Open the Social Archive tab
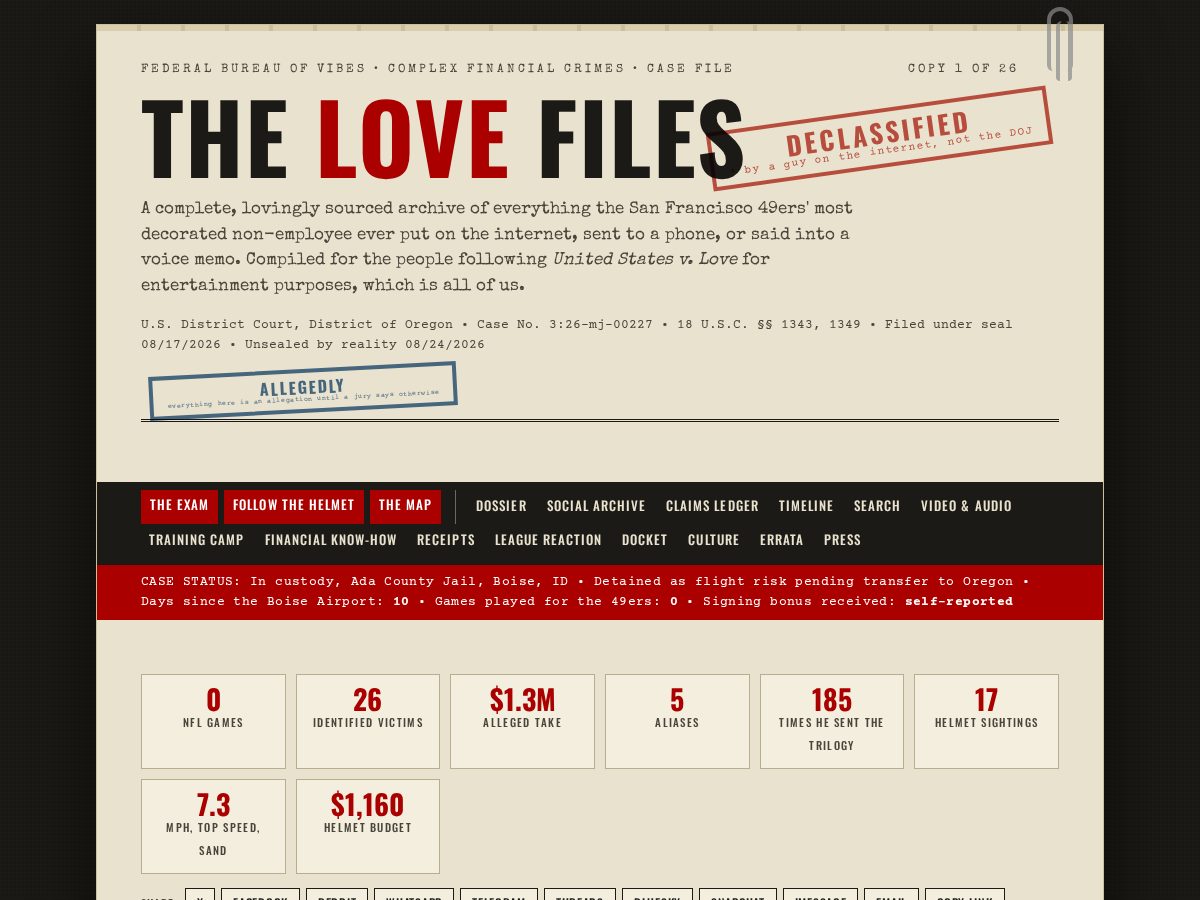1200x900 pixels. pos(596,506)
